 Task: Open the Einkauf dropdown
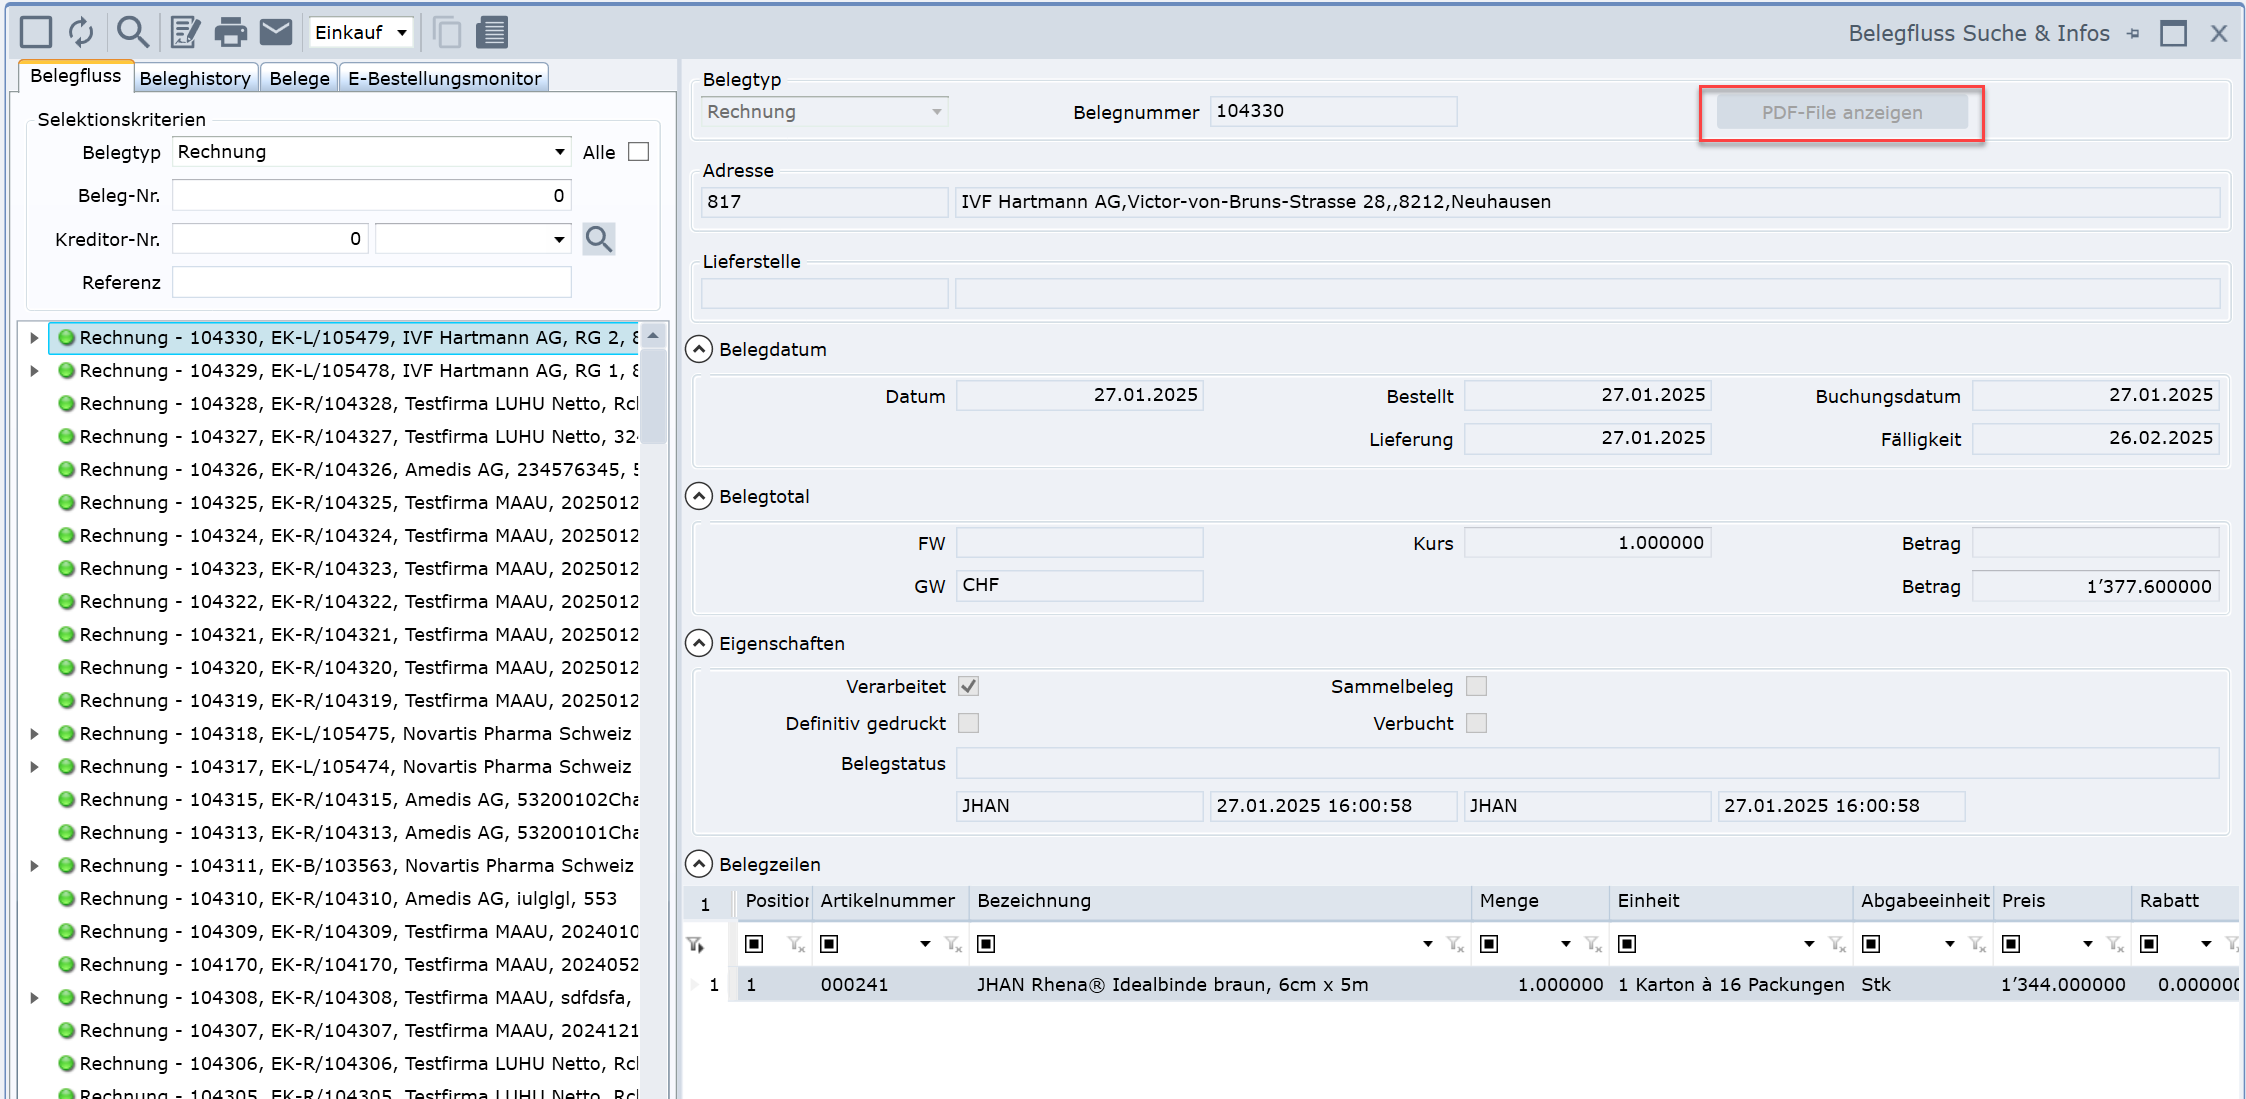[x=361, y=32]
